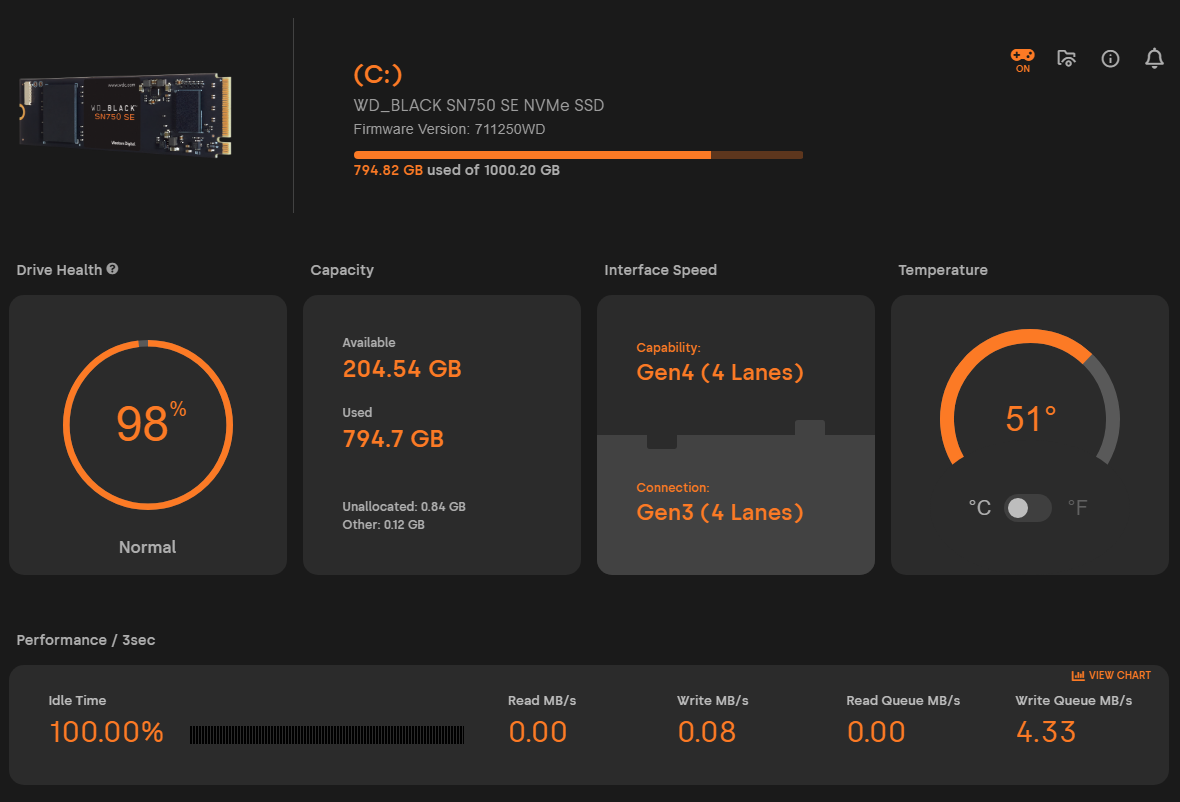Toggle the Gaming Mode controller icon

pyautogui.click(x=1022, y=59)
